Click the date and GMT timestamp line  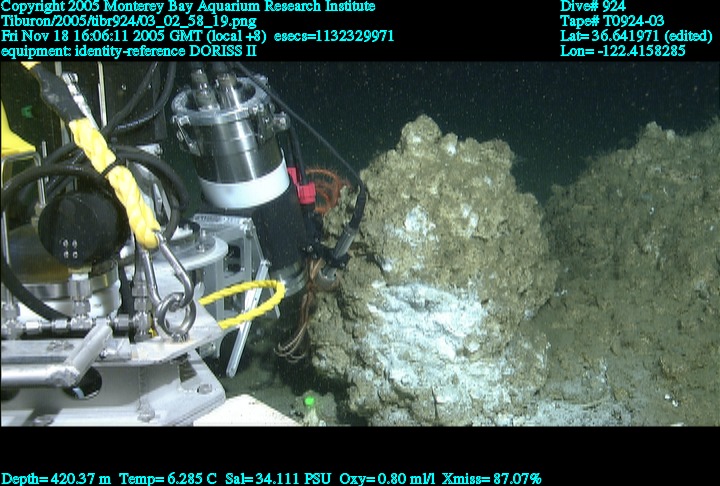131,35
